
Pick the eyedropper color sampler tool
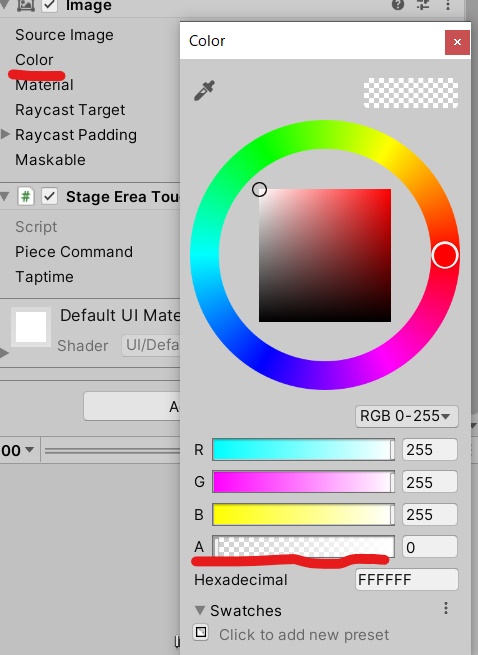[x=204, y=90]
